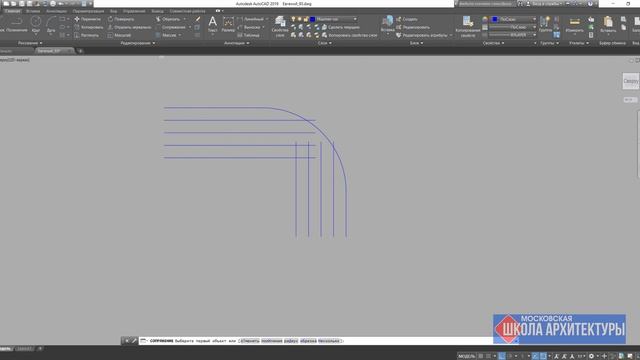Toggle layer freeze sun icon

[300, 19]
